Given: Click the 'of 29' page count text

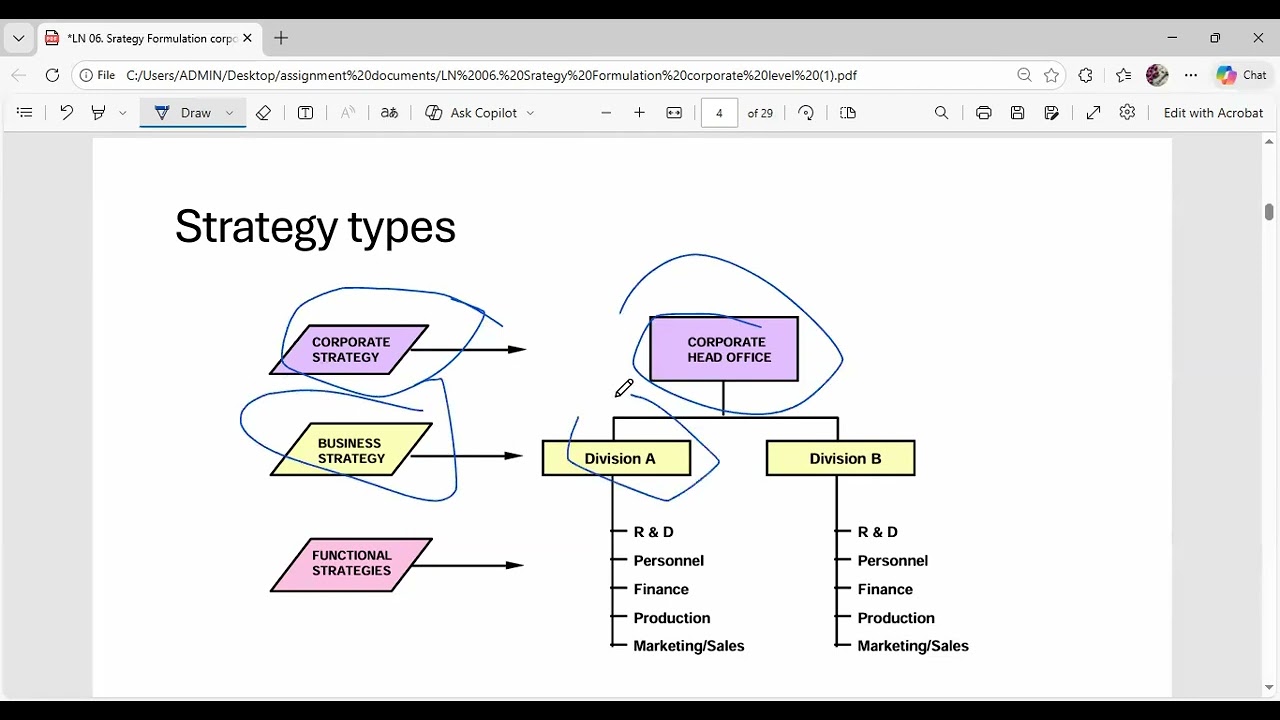Looking at the screenshot, I should click(x=760, y=113).
